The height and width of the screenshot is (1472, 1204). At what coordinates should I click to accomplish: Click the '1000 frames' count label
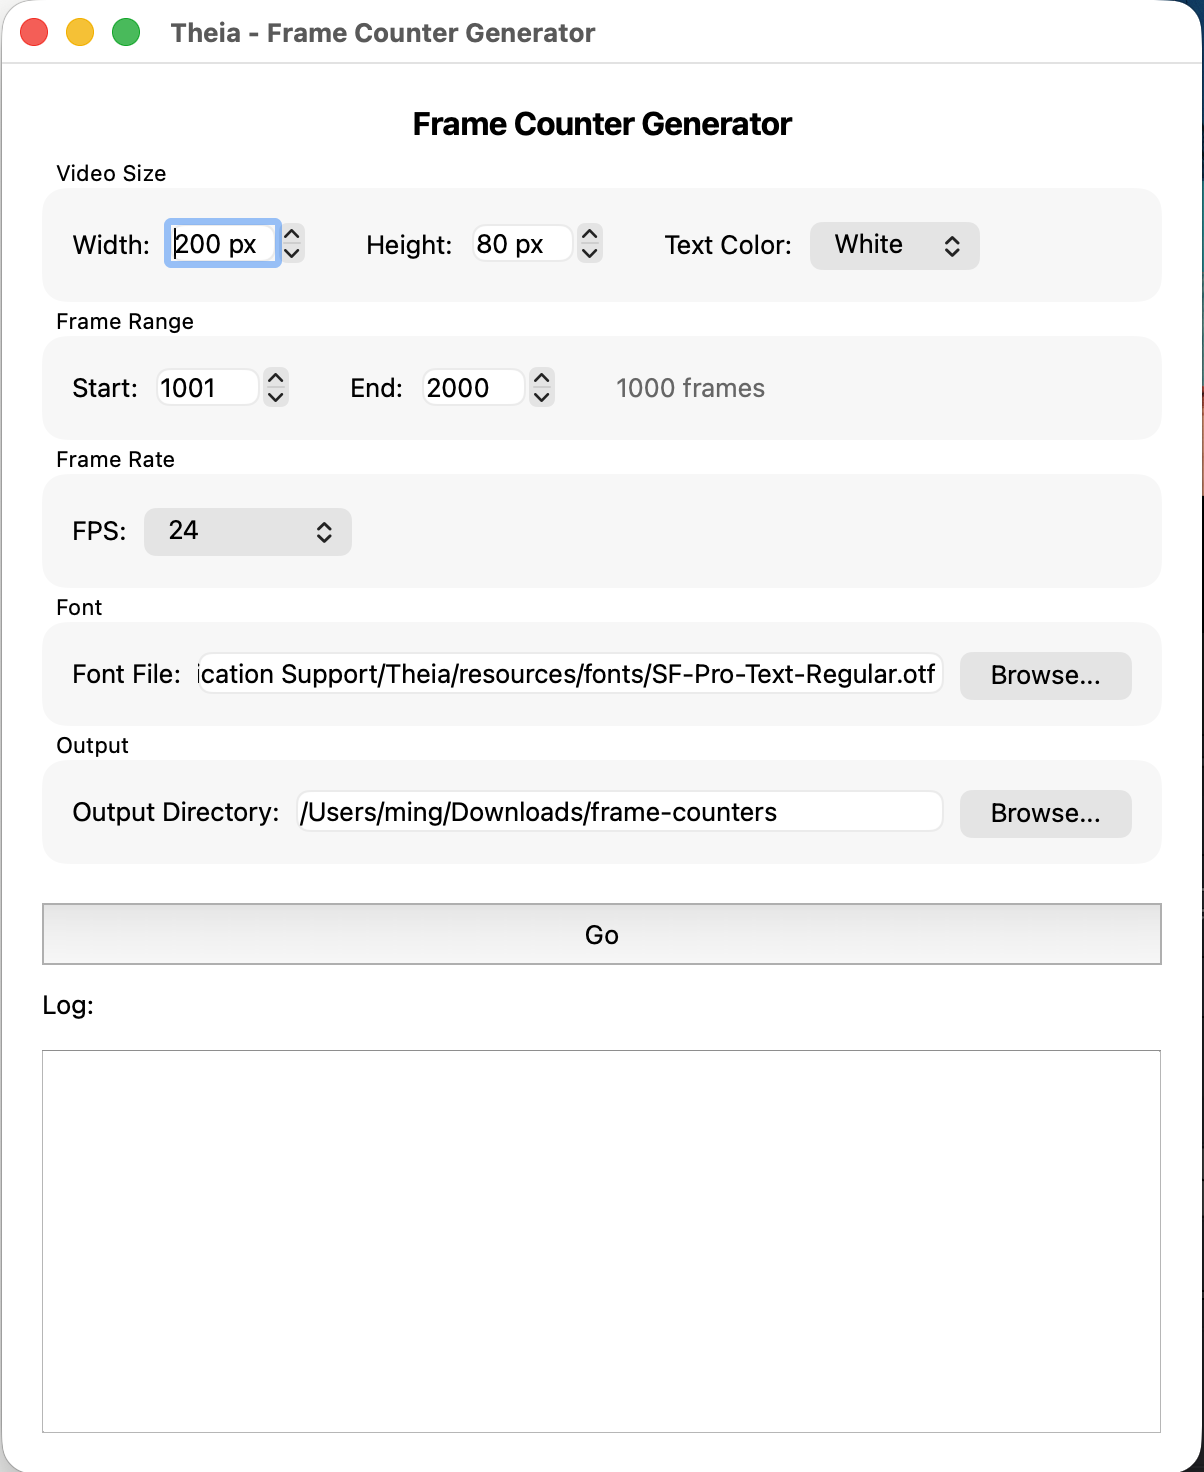tap(690, 388)
